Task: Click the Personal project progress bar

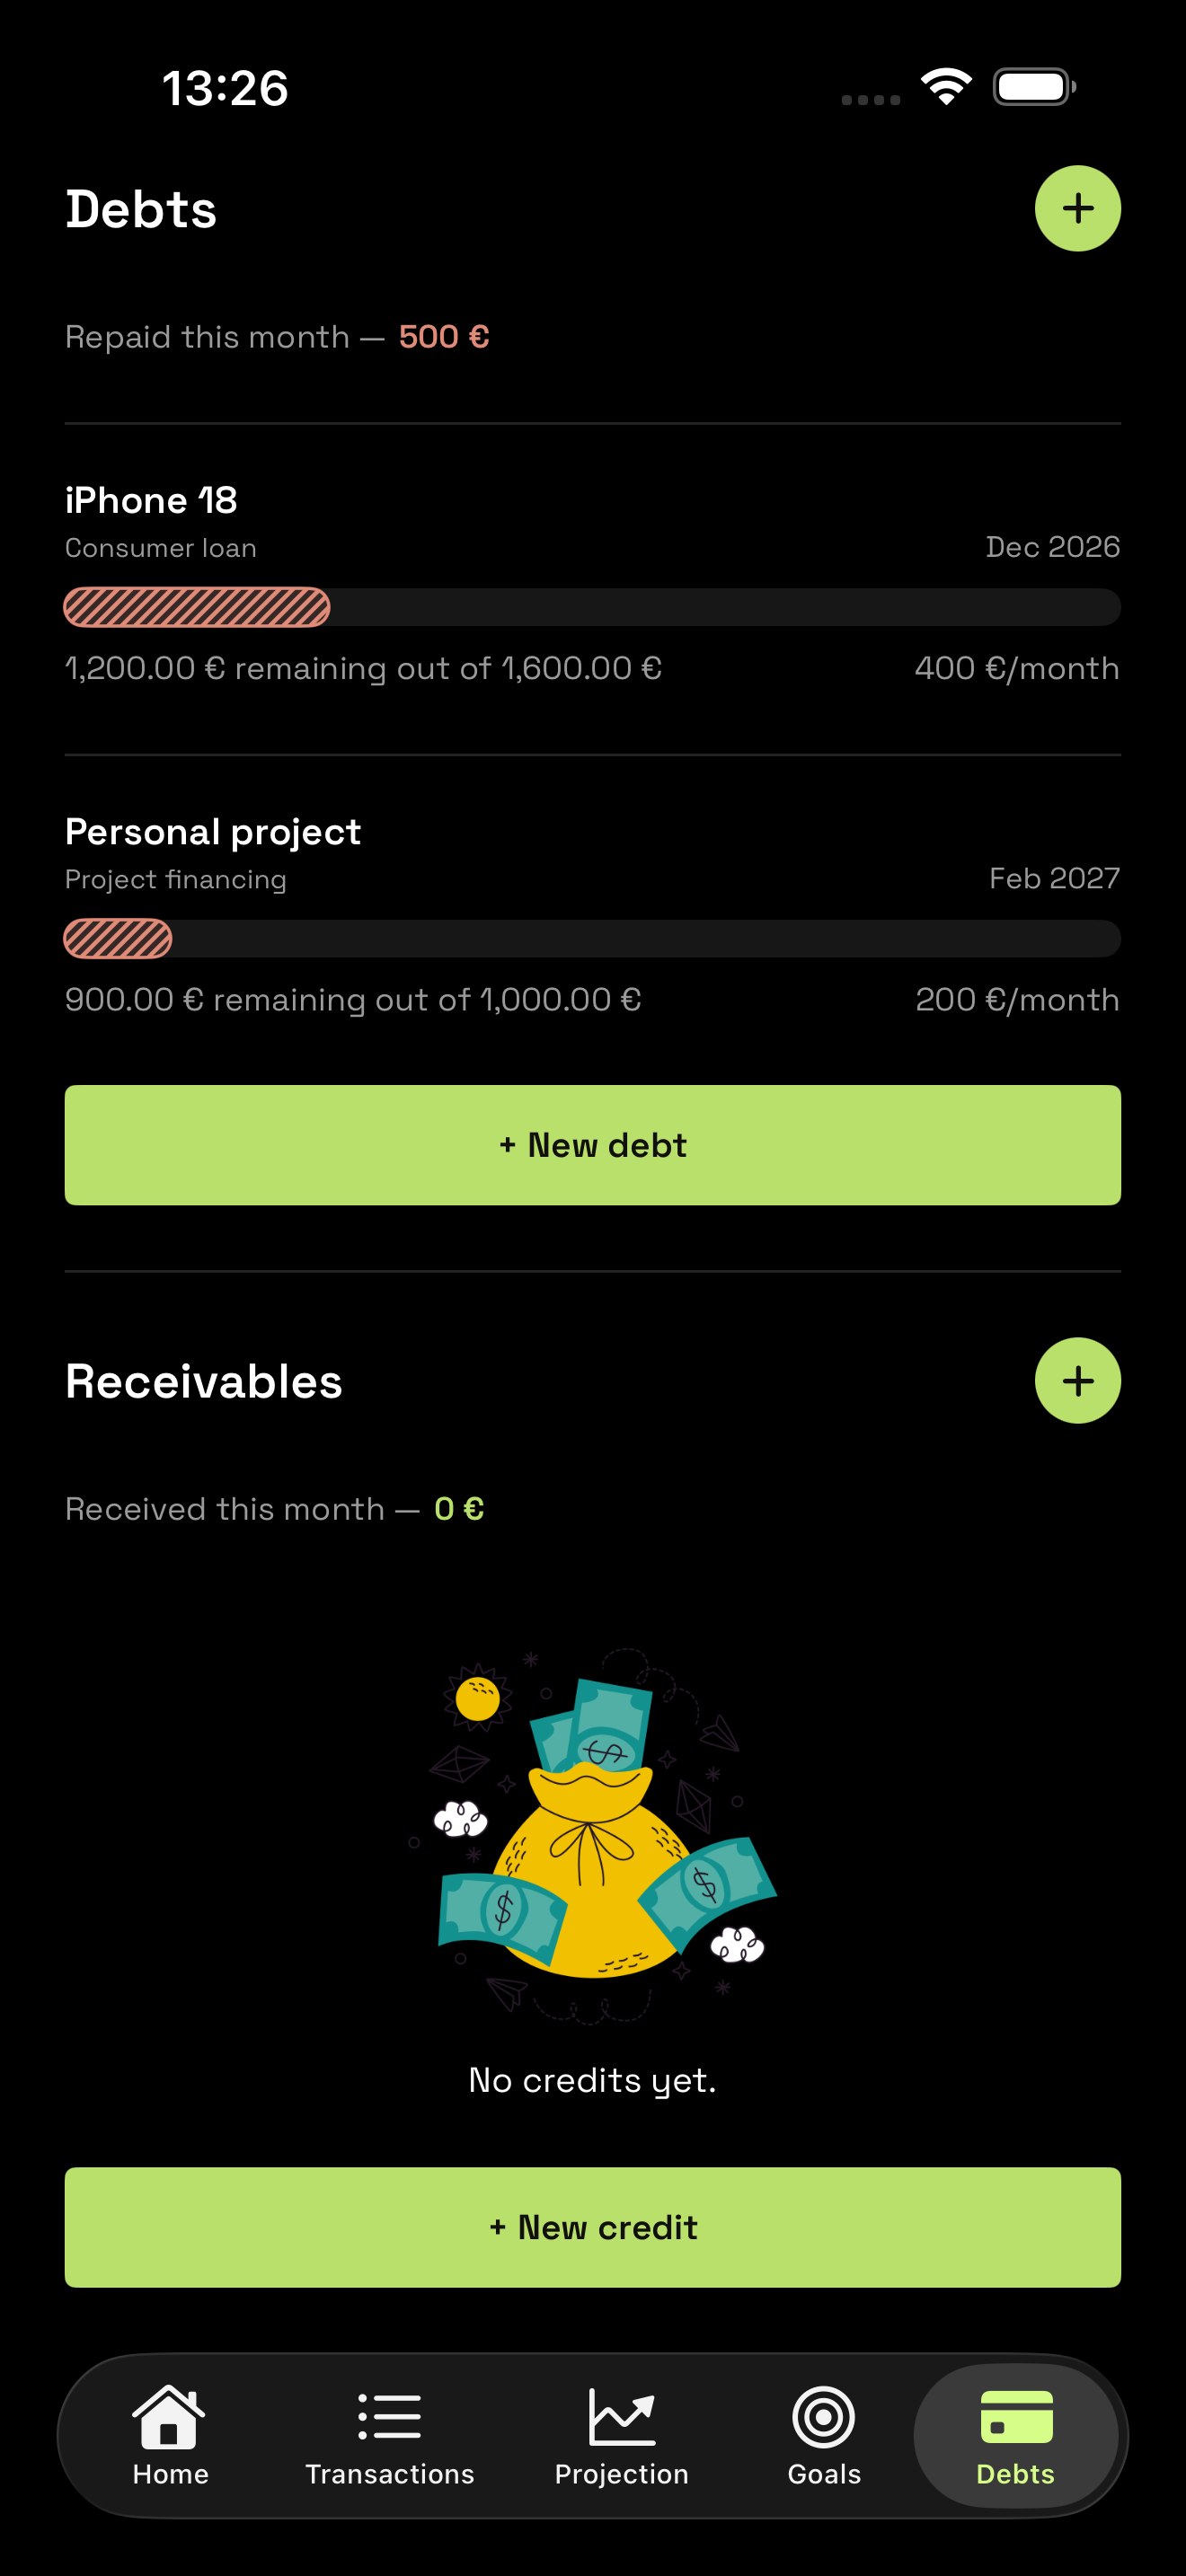Action: tap(593, 938)
